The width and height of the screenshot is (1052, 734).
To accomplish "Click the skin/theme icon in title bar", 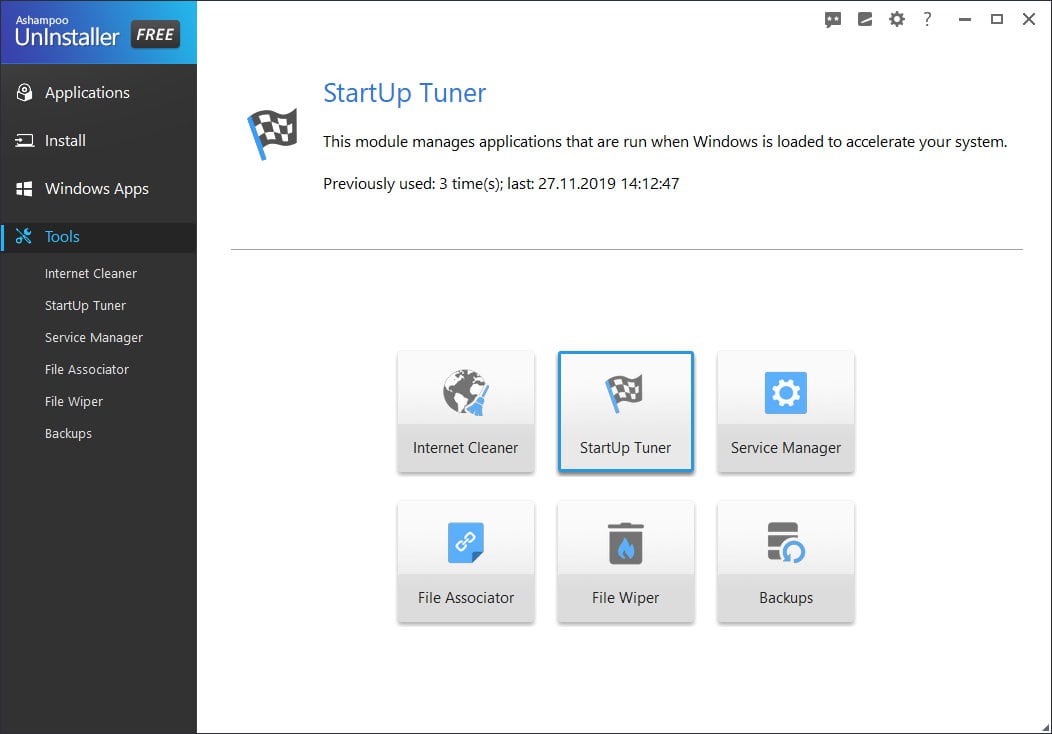I will 865,19.
